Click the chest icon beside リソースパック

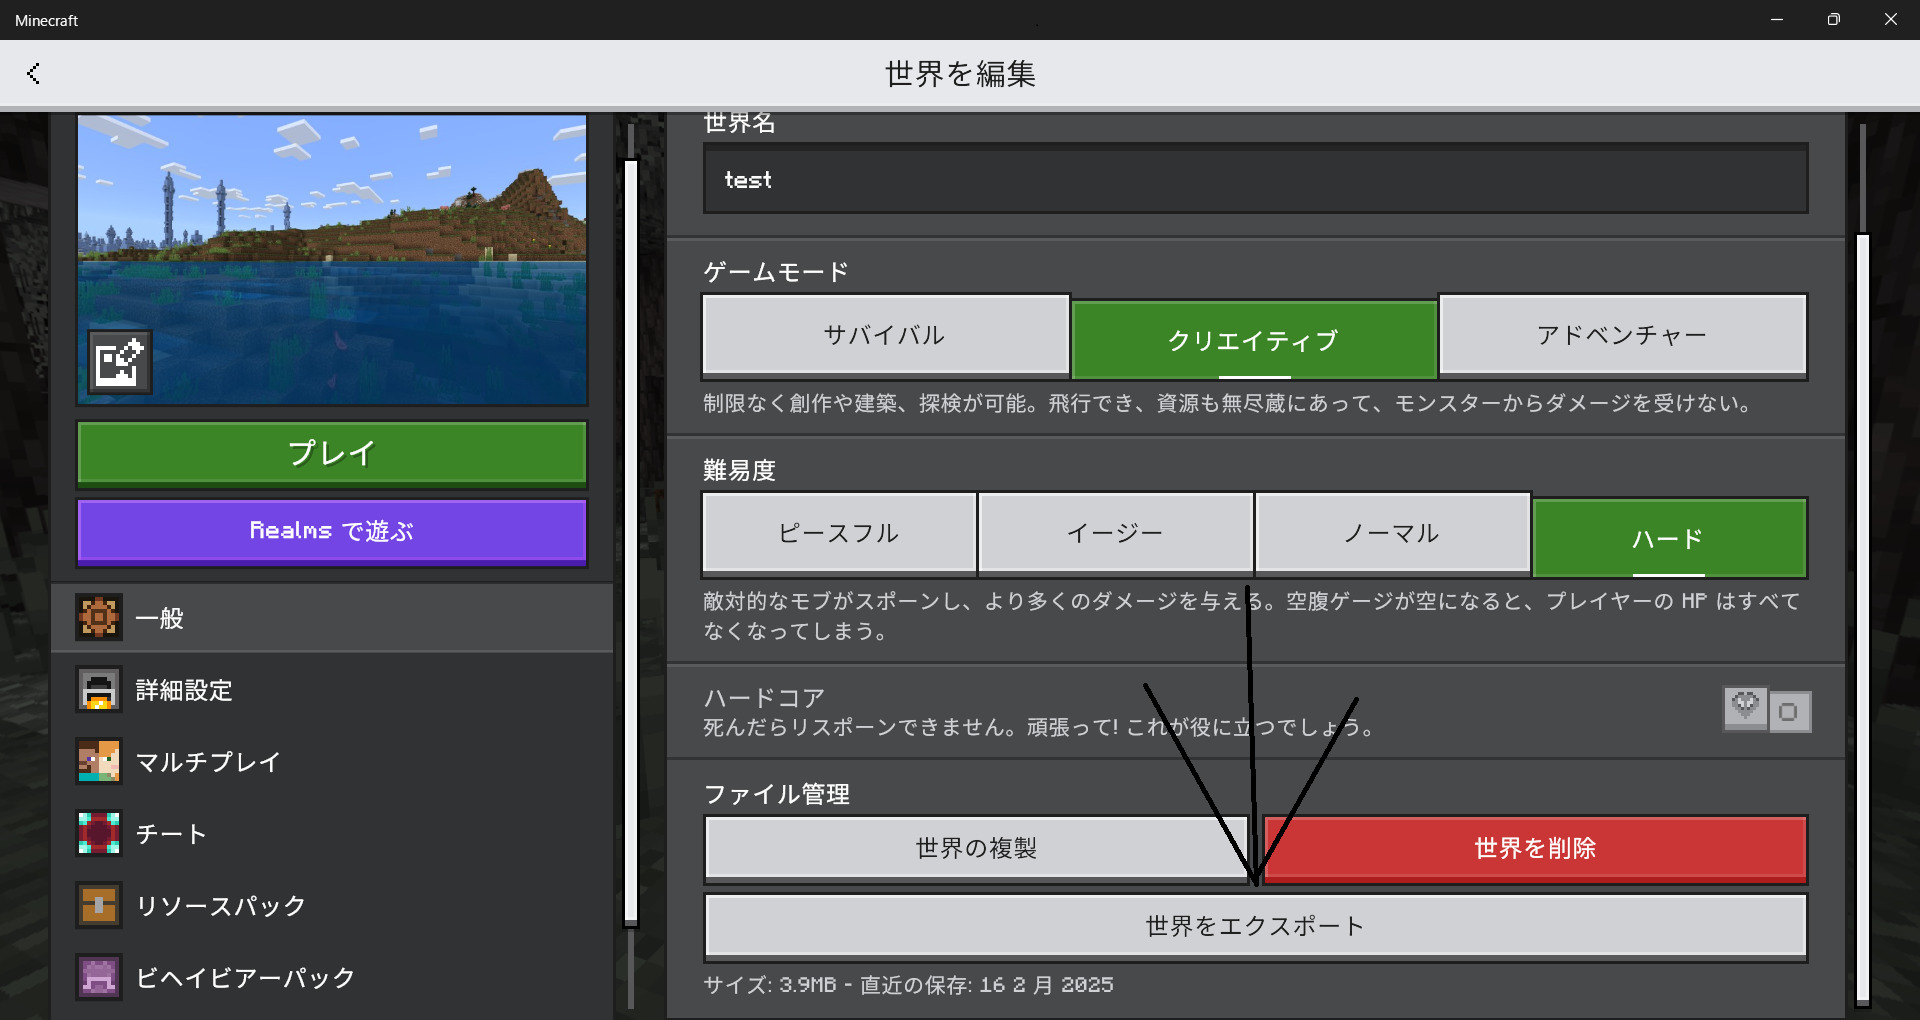pyautogui.click(x=99, y=906)
